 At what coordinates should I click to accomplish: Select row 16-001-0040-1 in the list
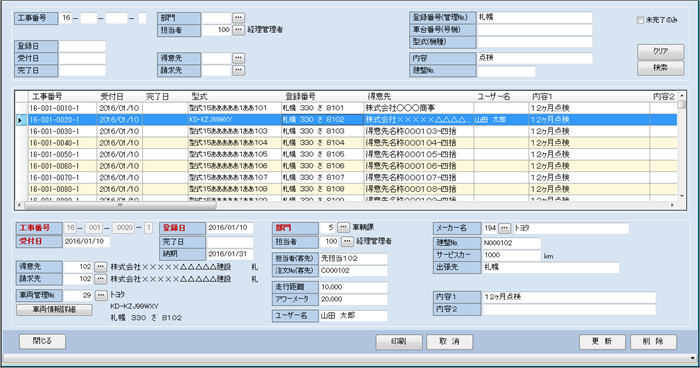coord(346,143)
